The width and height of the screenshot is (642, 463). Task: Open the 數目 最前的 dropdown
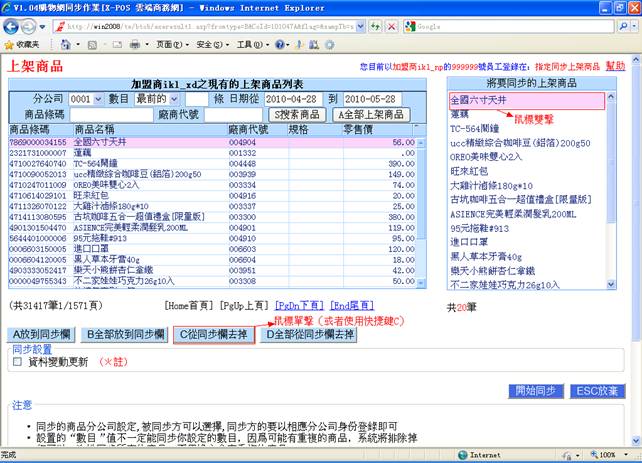point(157,100)
